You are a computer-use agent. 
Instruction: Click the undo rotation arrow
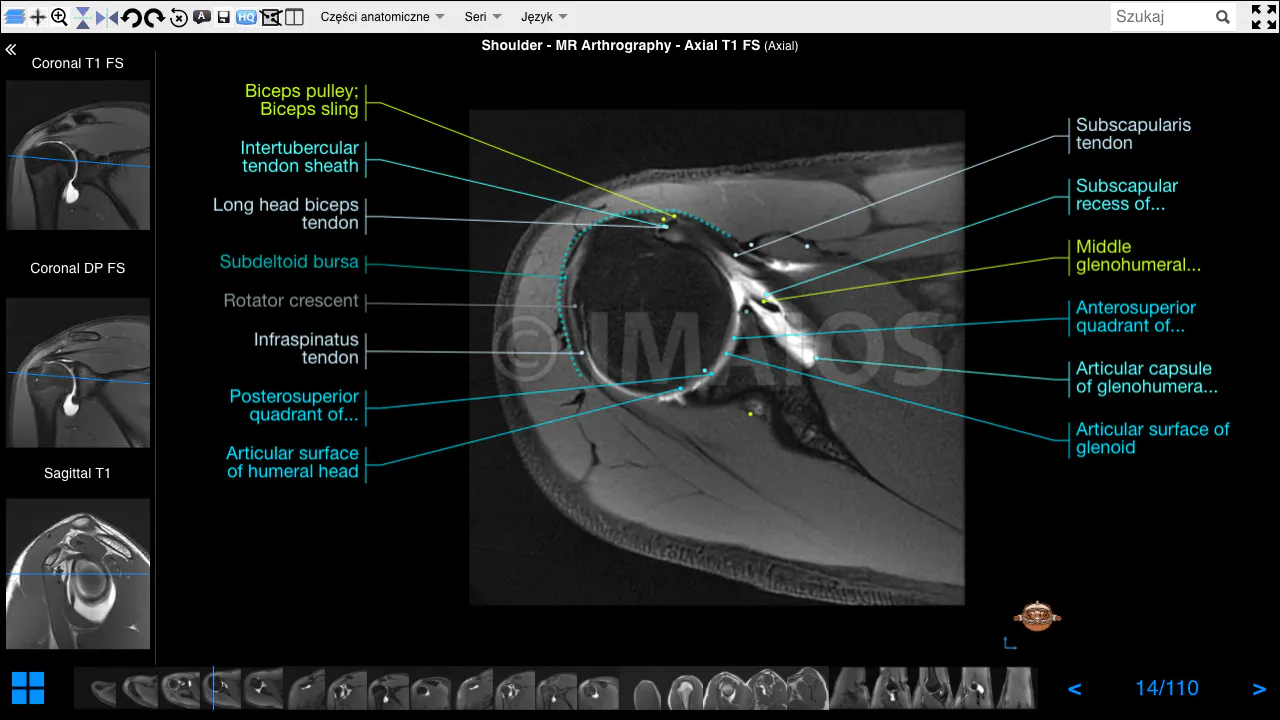[133, 16]
